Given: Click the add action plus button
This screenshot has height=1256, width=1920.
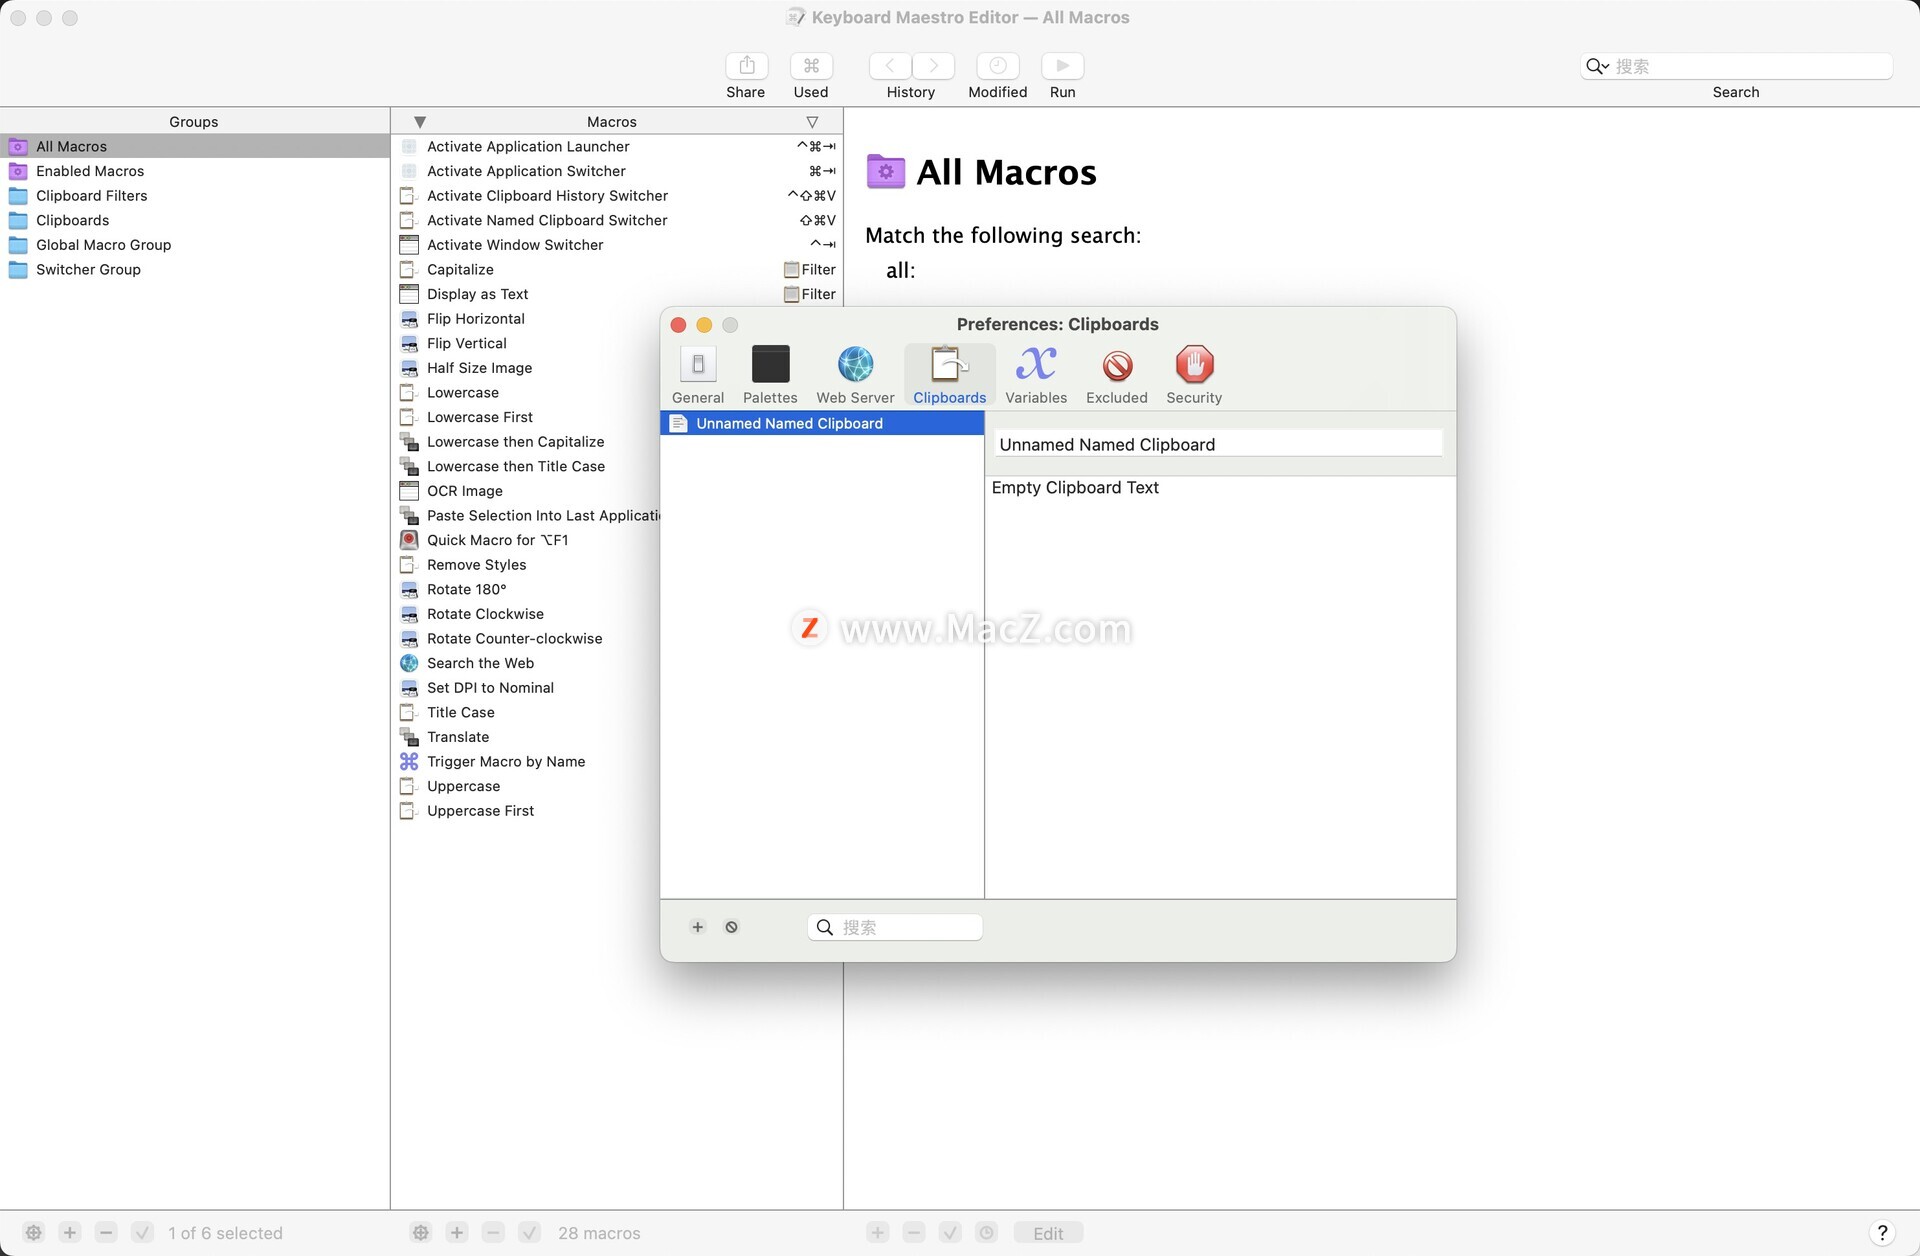Looking at the screenshot, I should pos(878,1232).
